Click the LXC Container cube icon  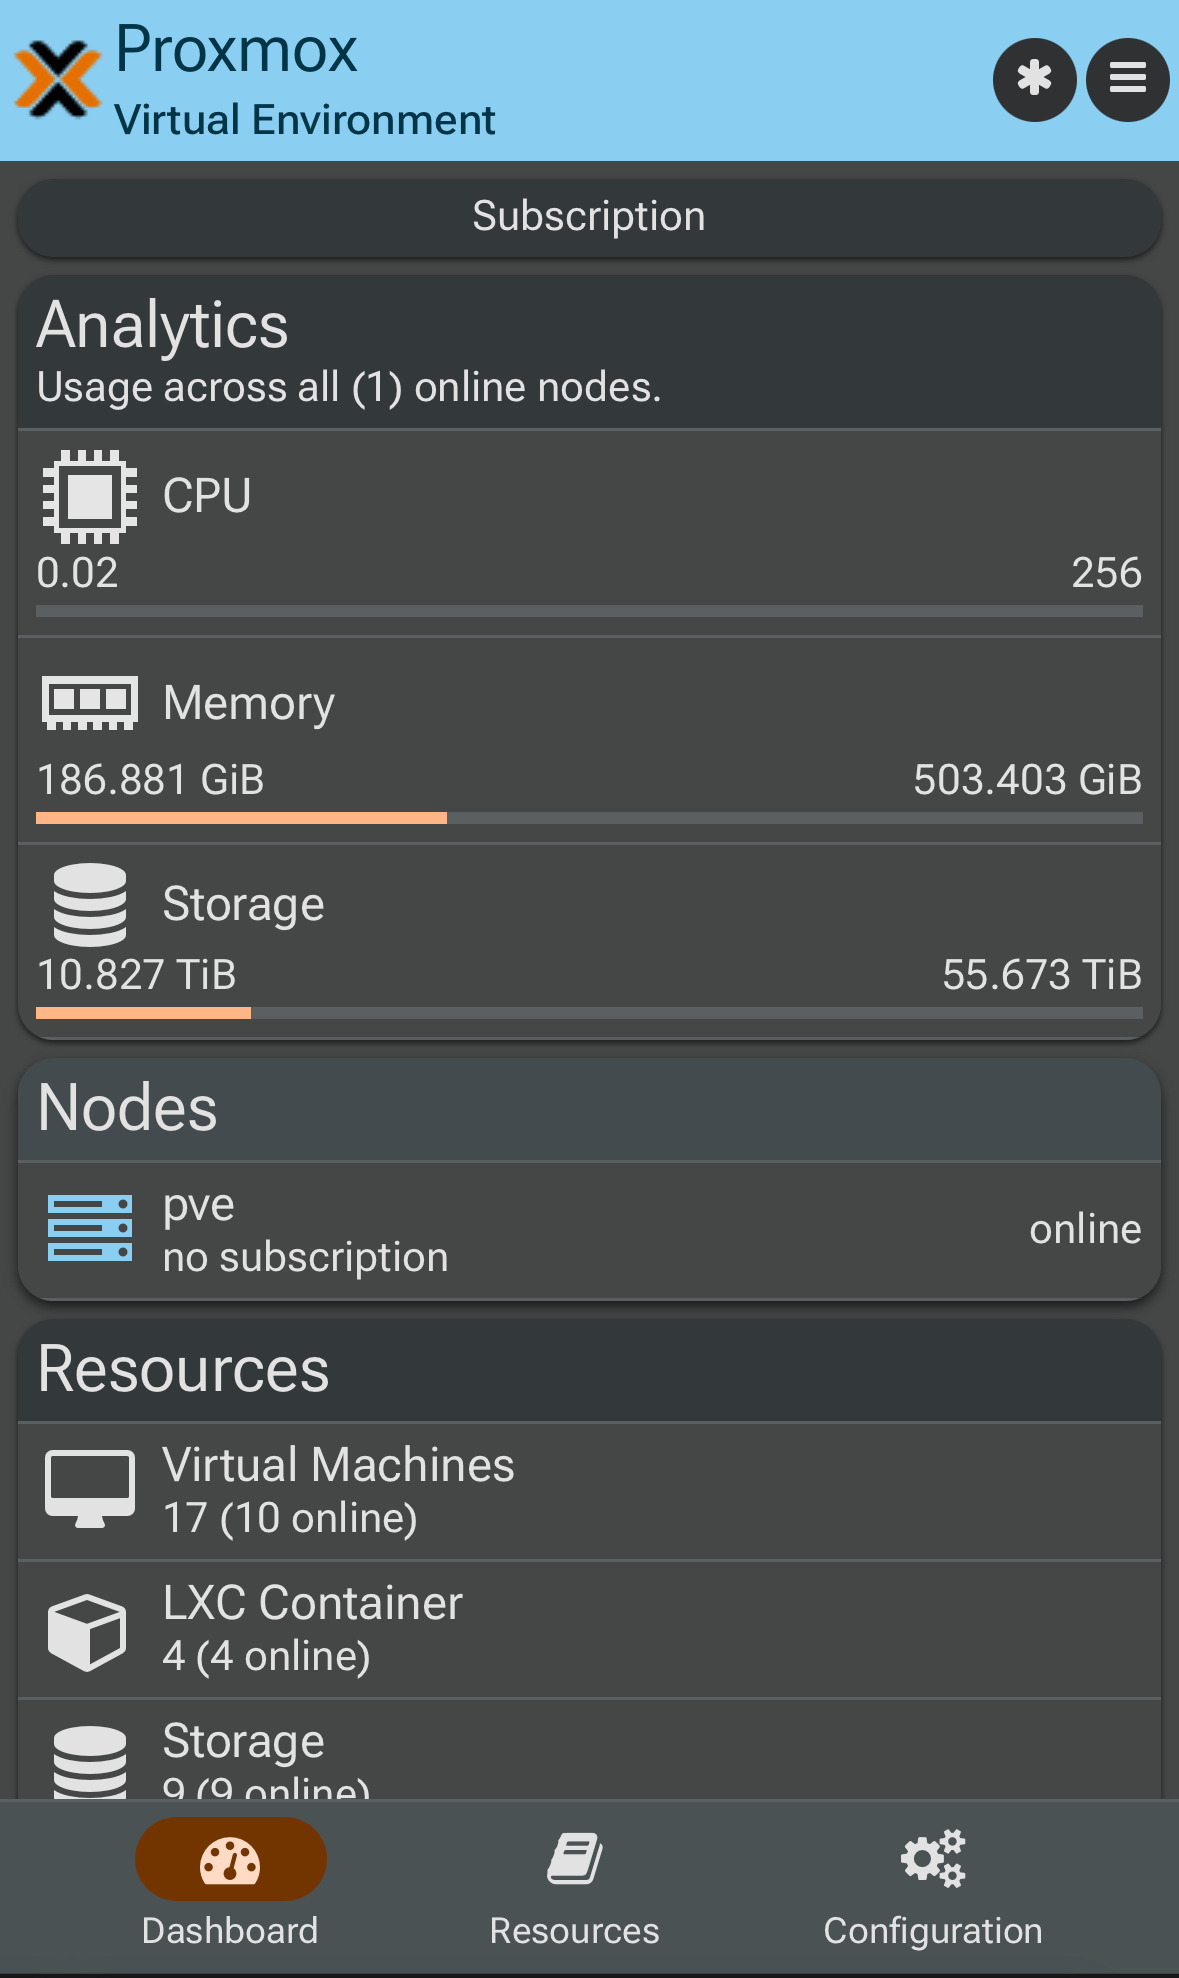click(88, 1631)
